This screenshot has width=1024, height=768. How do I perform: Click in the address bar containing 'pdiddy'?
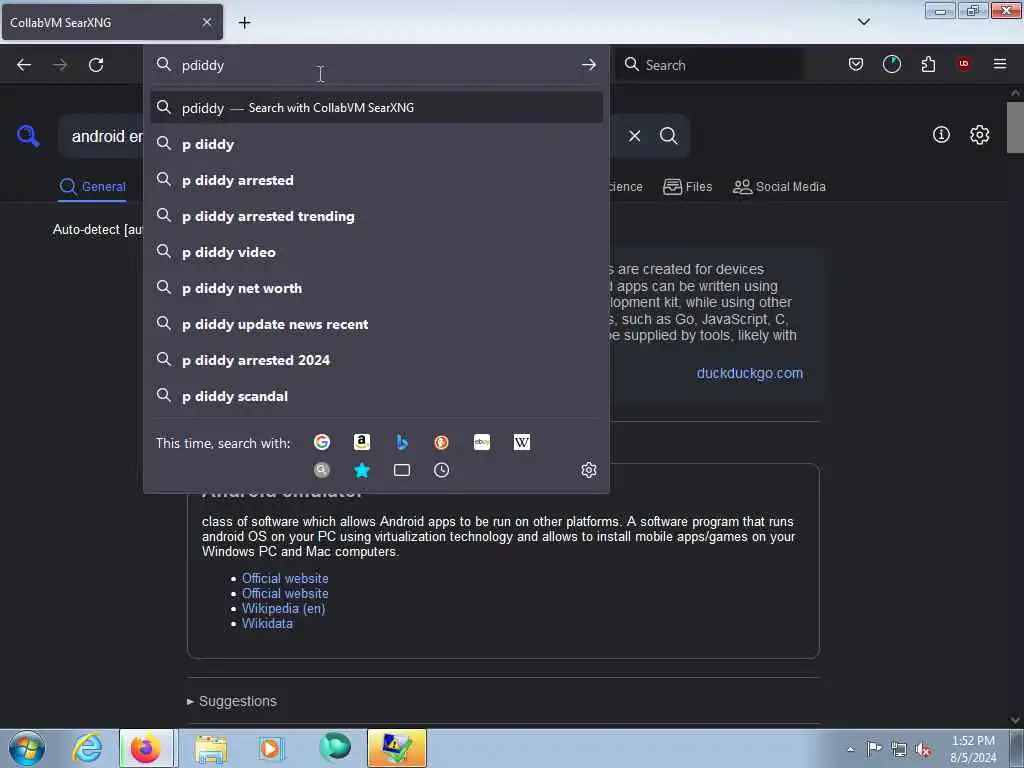376,65
